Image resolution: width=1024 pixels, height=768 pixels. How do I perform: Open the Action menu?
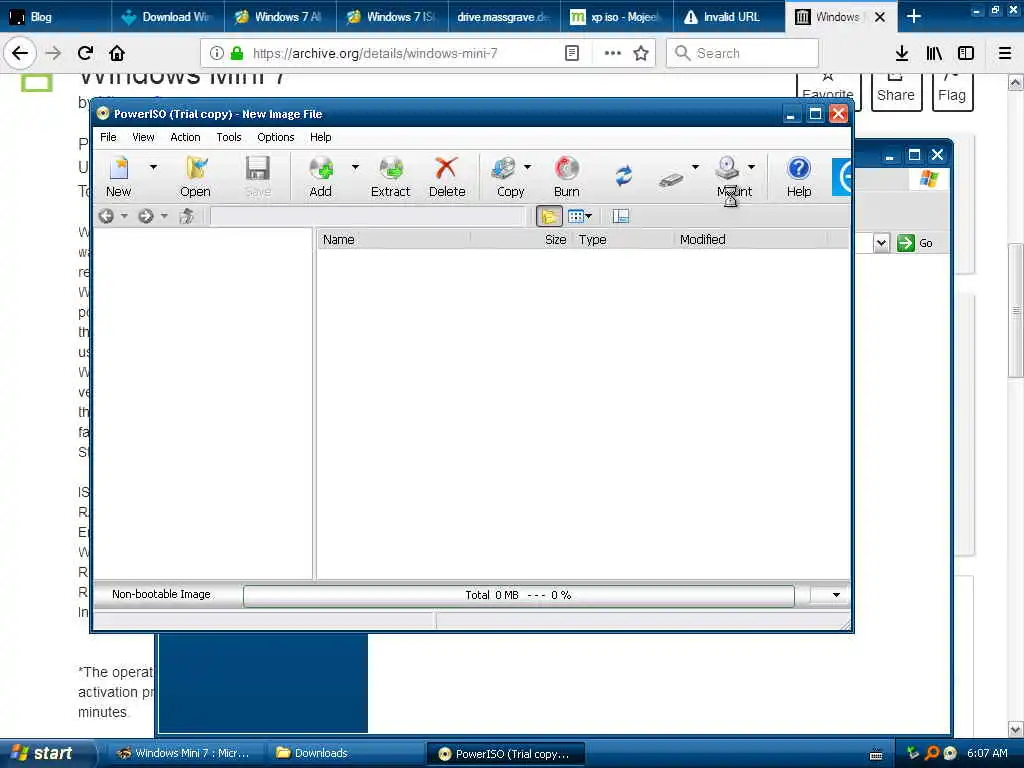[185, 137]
